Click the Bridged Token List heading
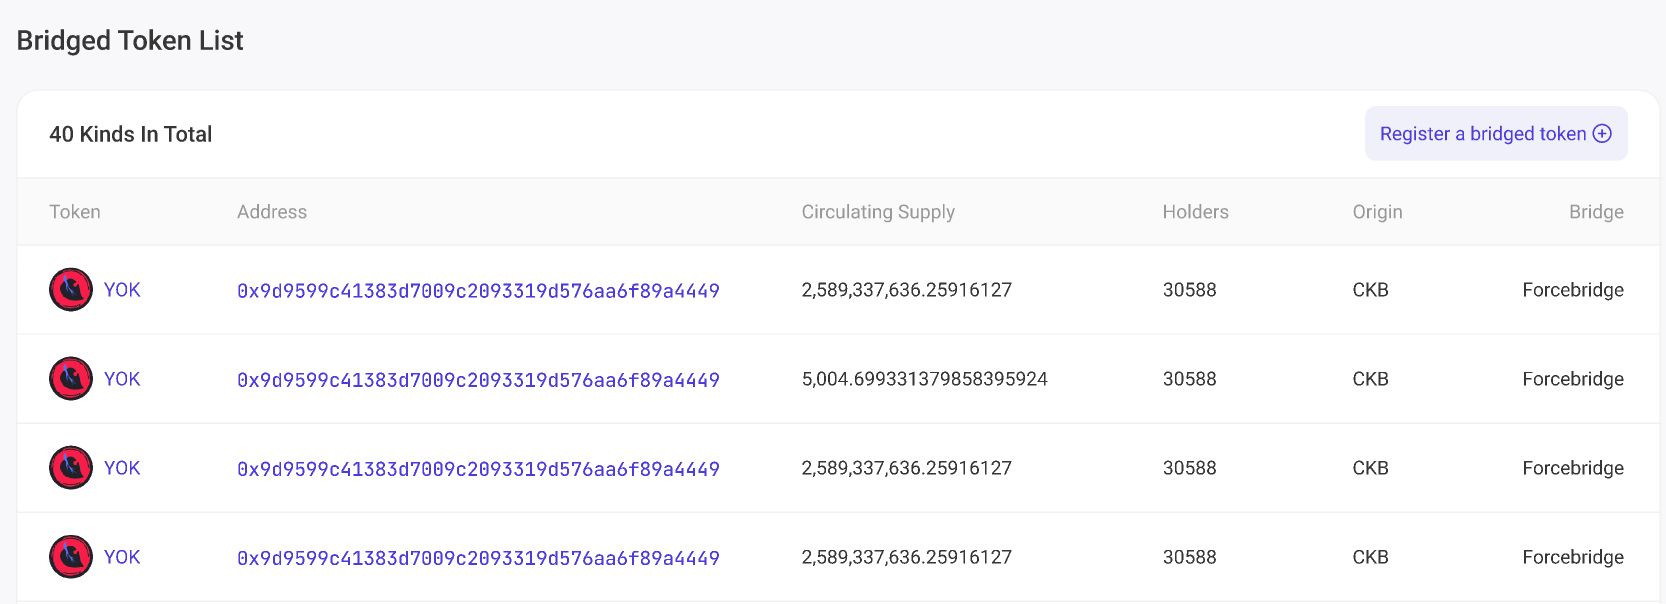This screenshot has width=1666, height=604. tap(129, 40)
